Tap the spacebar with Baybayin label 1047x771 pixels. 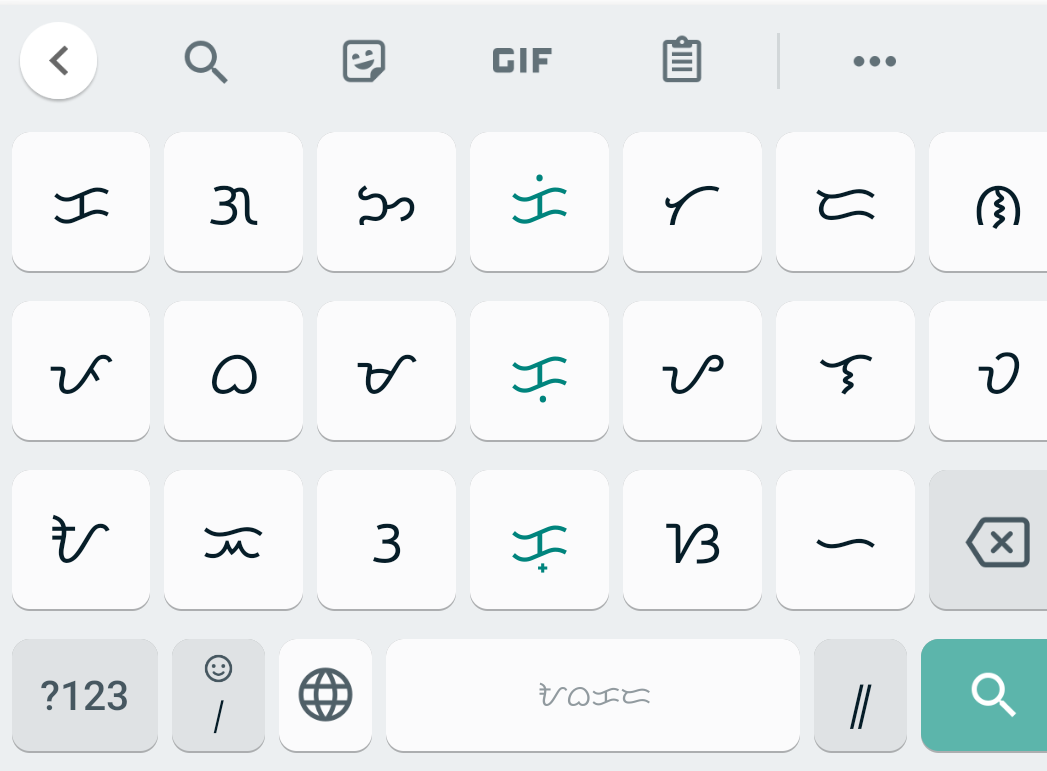[593, 695]
